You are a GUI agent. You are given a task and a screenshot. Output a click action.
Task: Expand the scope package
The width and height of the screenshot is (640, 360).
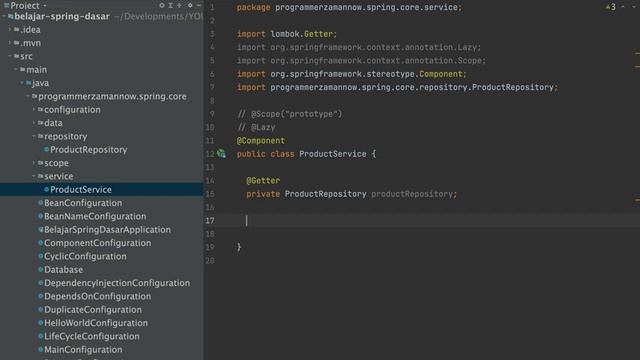click(34, 162)
